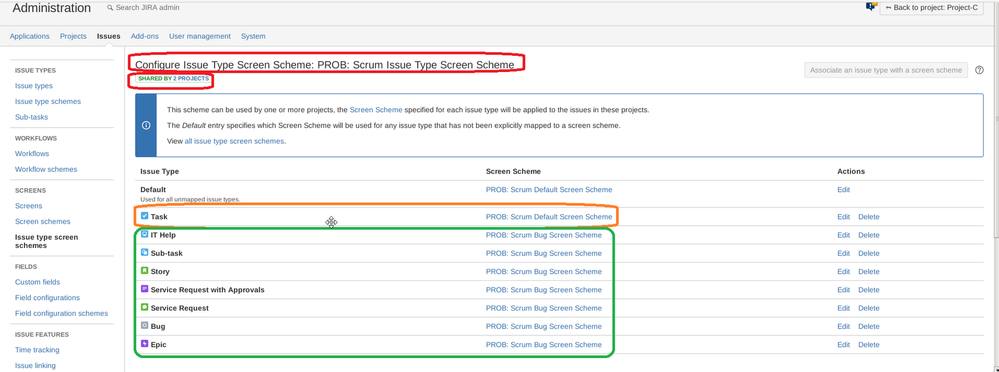Delete the IT Help mapping

click(868, 235)
